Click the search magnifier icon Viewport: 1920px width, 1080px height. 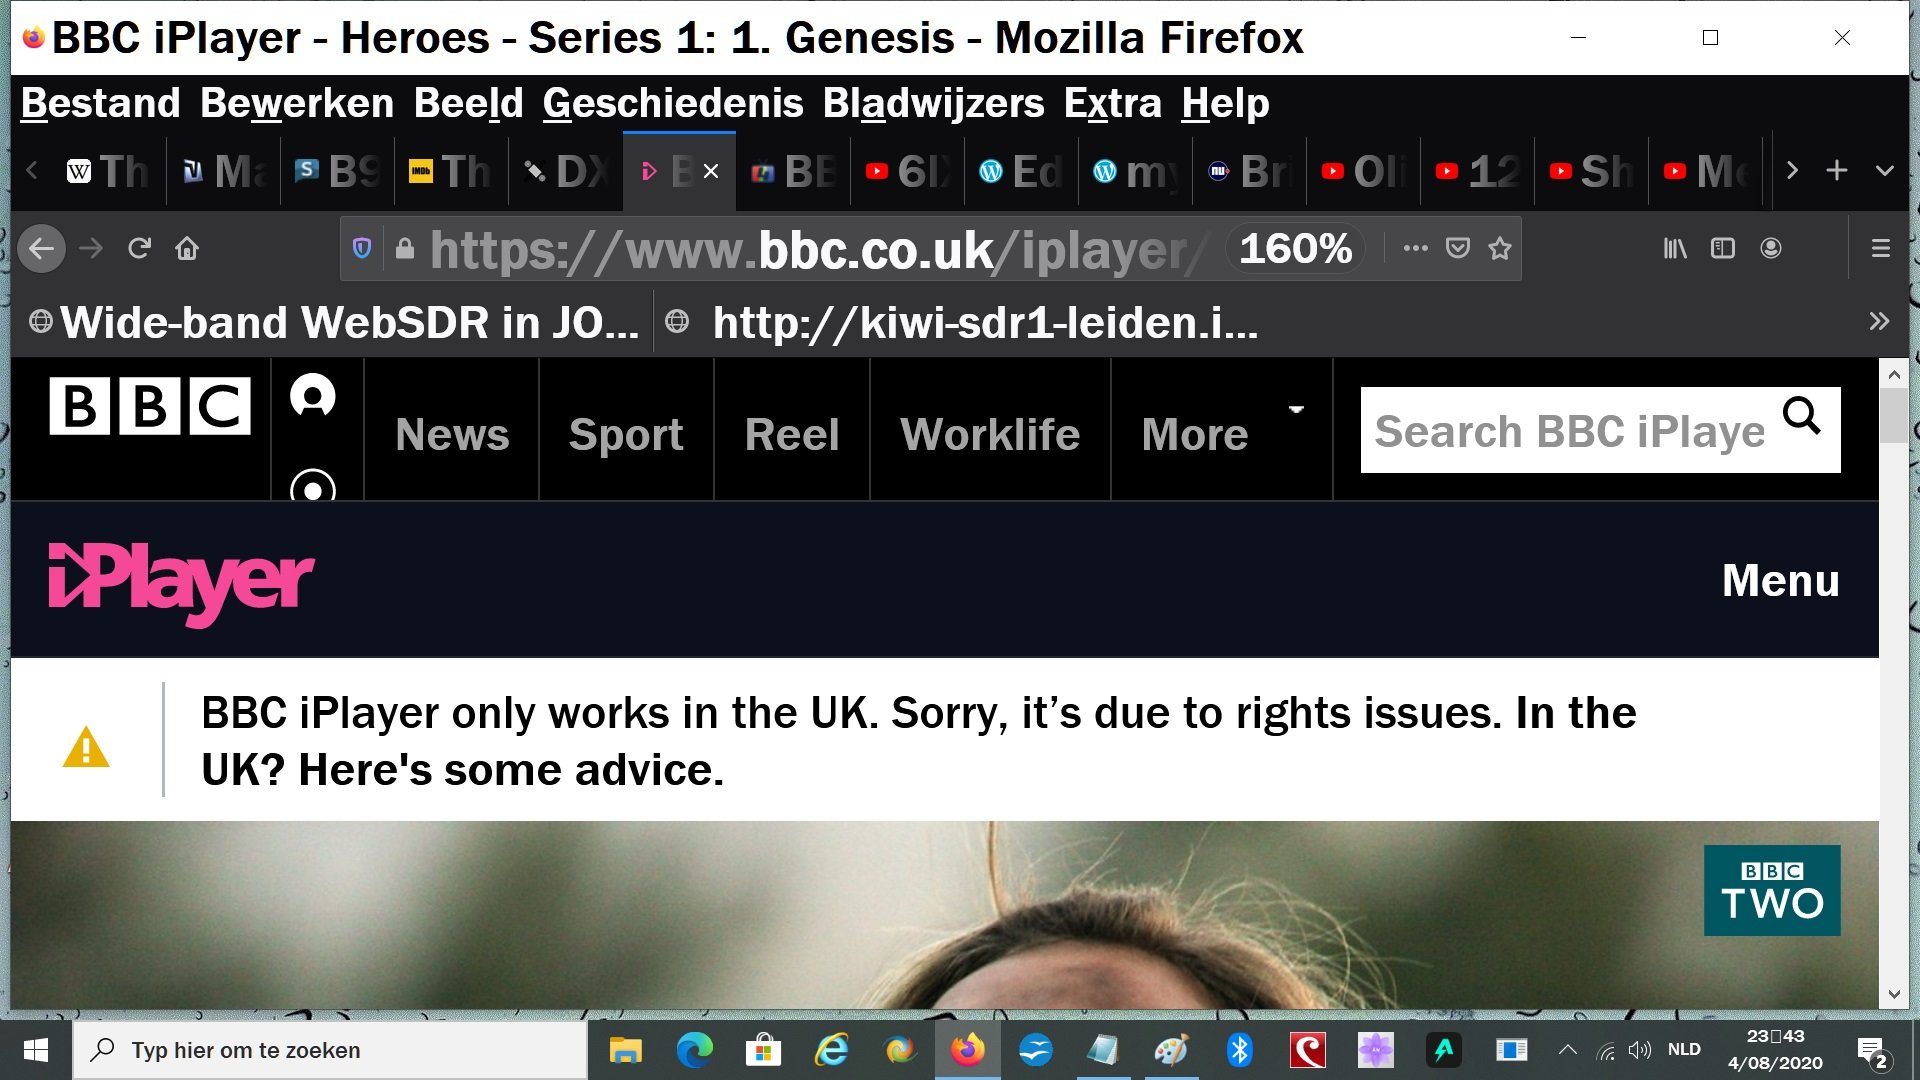(x=1802, y=414)
